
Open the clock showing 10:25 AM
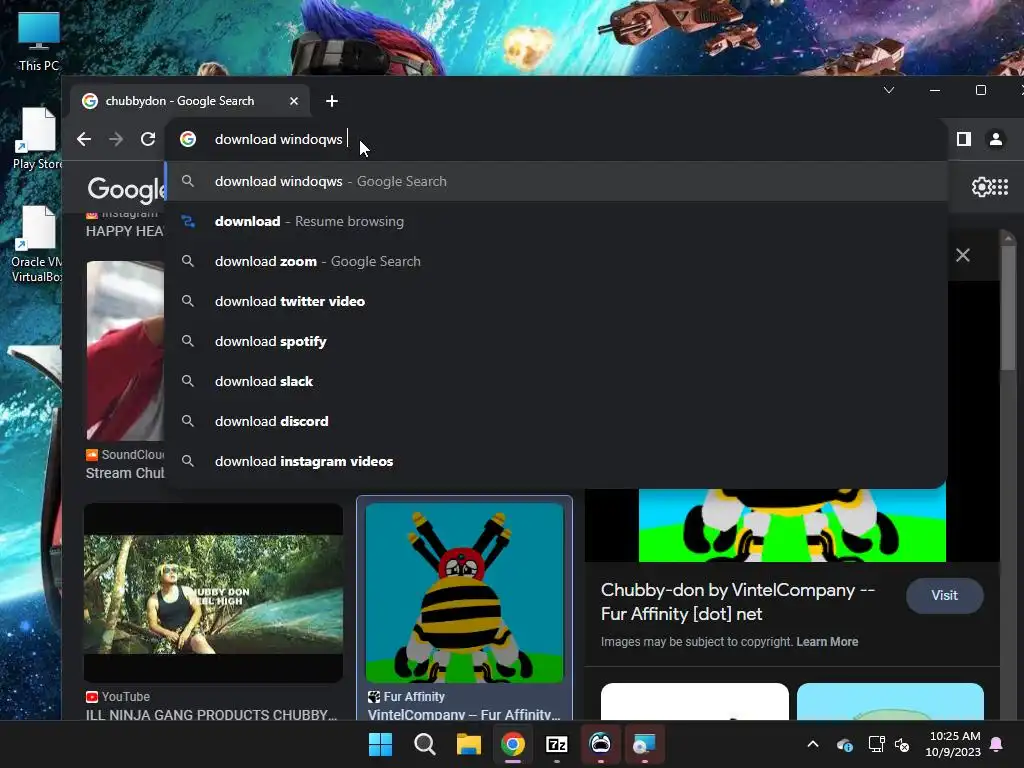[x=953, y=744]
